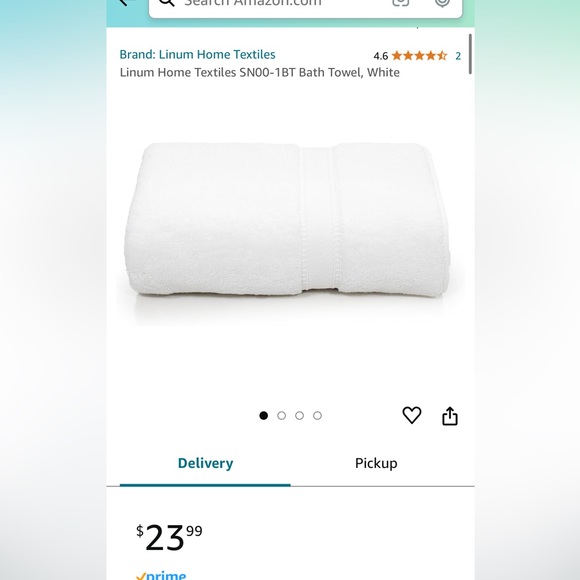580x580 pixels.
Task: Open the 2 reviews count link
Action: [x=458, y=56]
